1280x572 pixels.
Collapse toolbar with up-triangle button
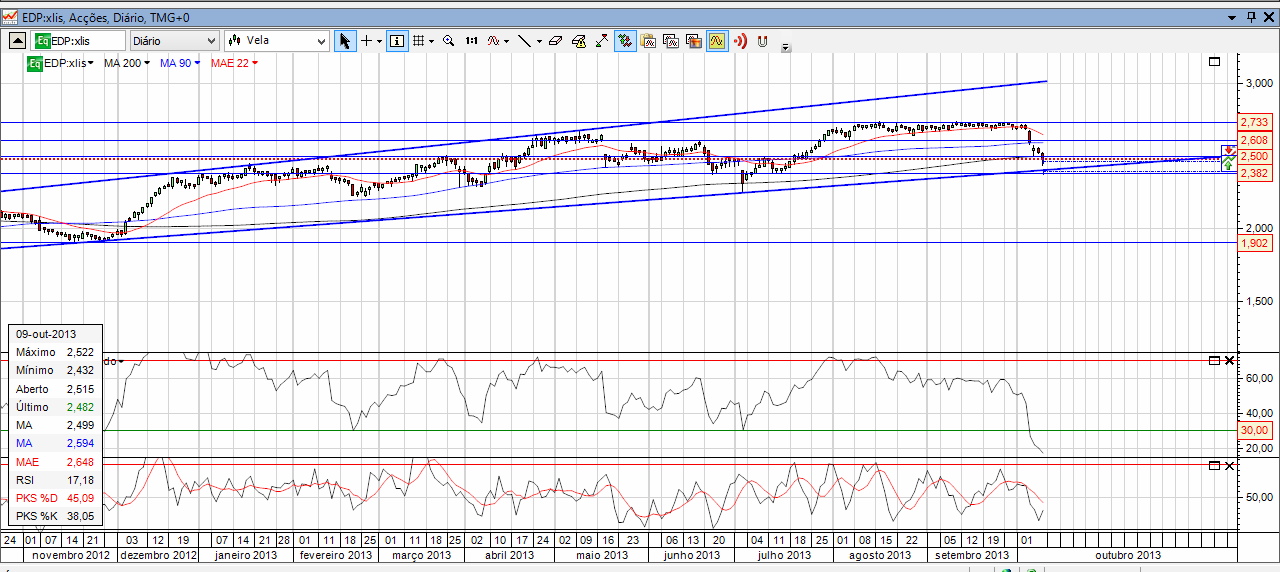point(18,41)
